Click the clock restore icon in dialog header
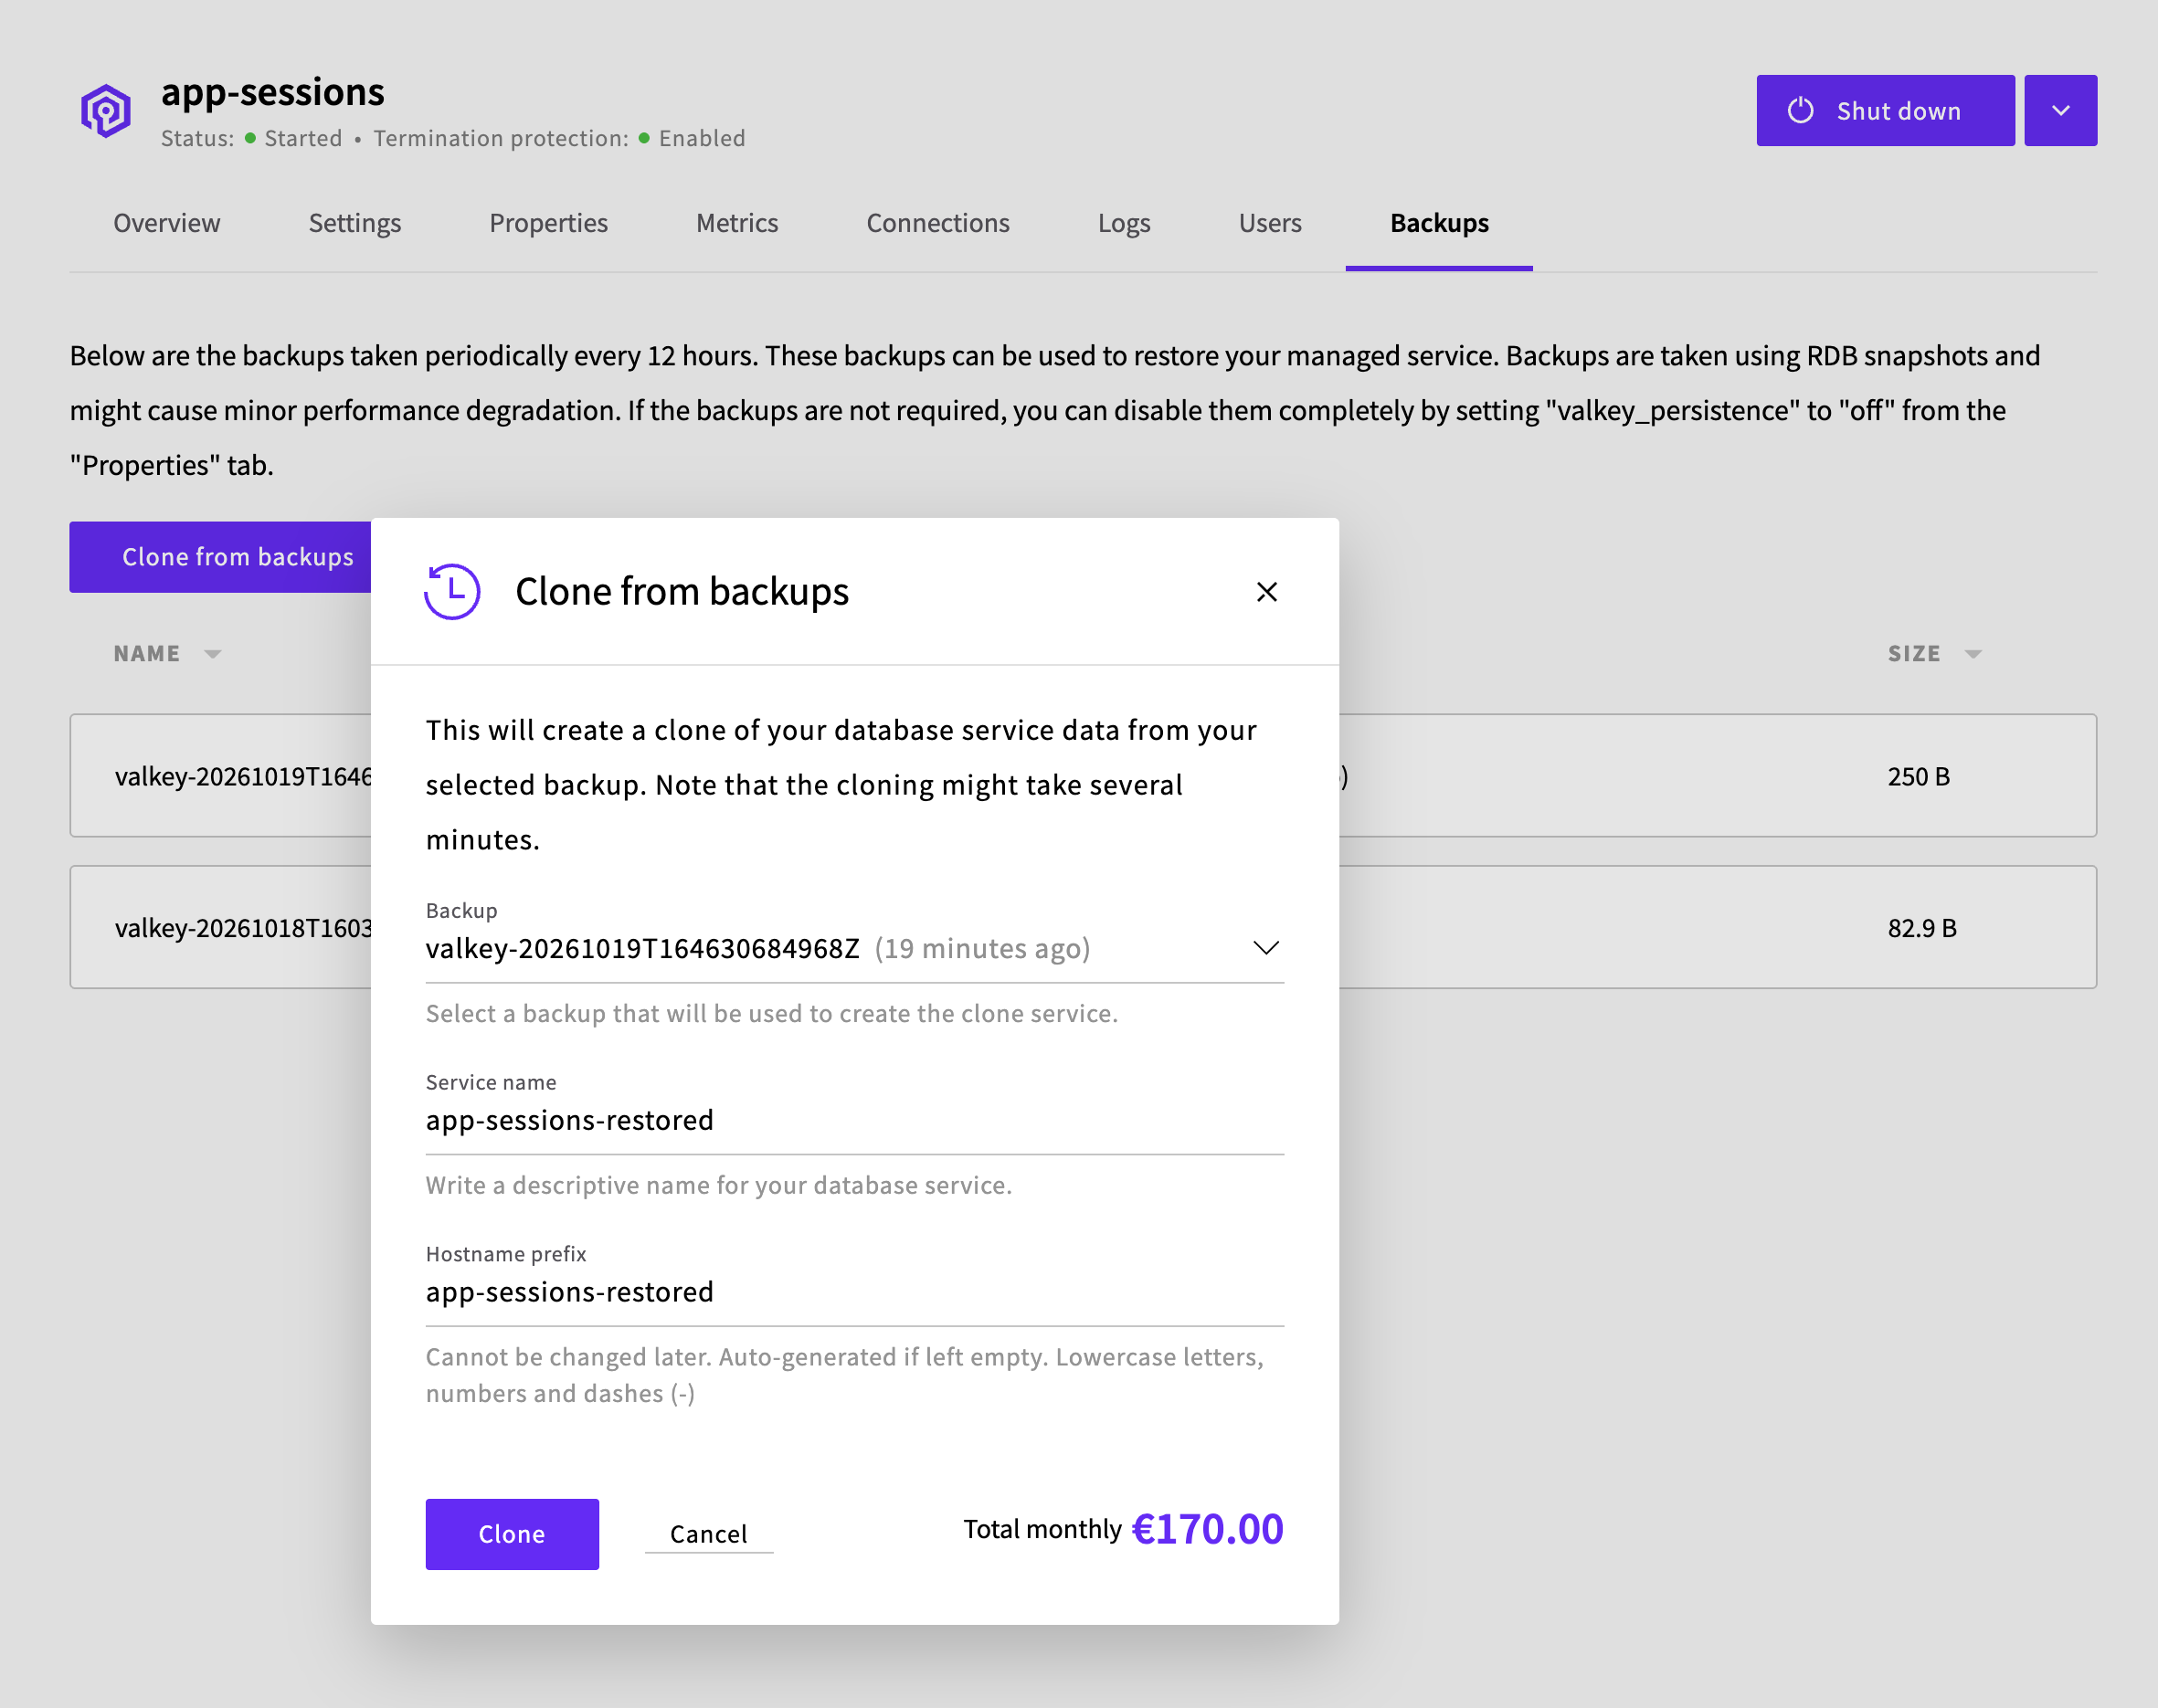This screenshot has height=1708, width=2158. [452, 591]
